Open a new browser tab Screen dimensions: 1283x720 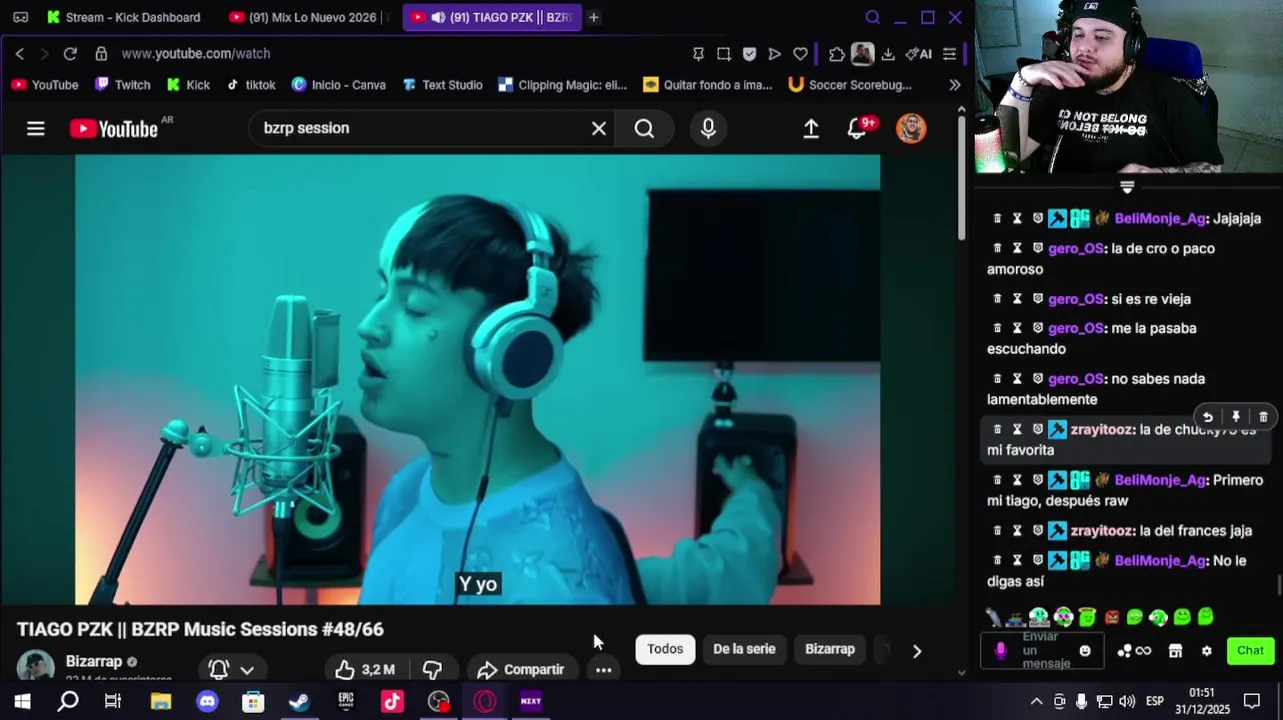tap(593, 17)
